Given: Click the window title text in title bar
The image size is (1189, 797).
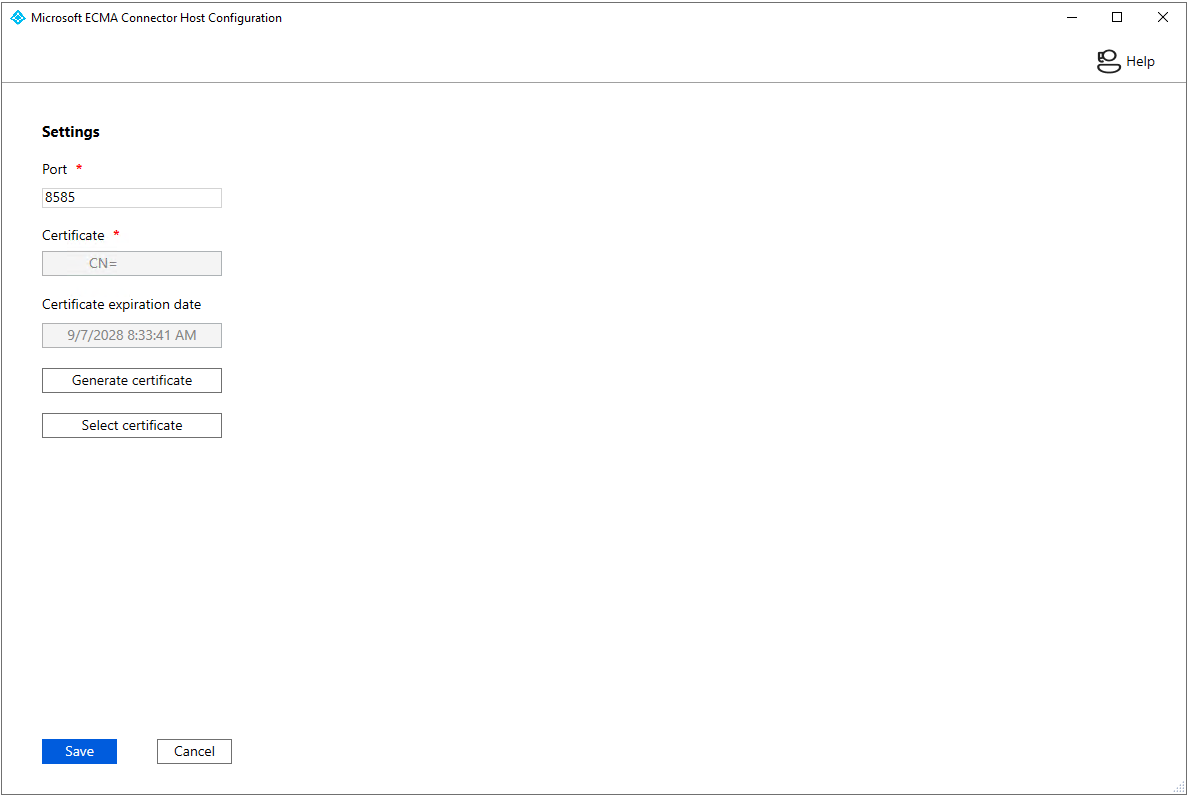Looking at the screenshot, I should point(156,18).
